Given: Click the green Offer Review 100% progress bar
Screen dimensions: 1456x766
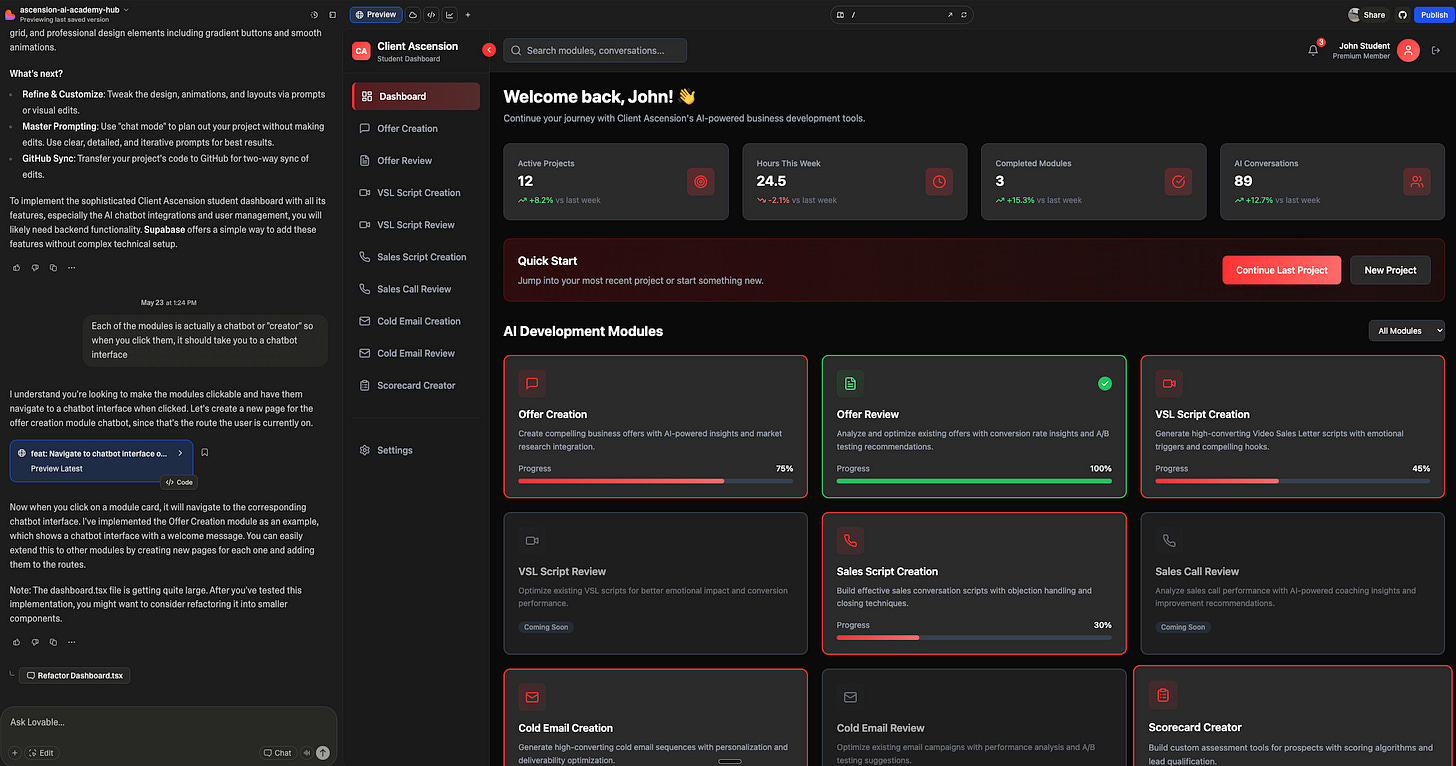Looking at the screenshot, I should click(974, 481).
